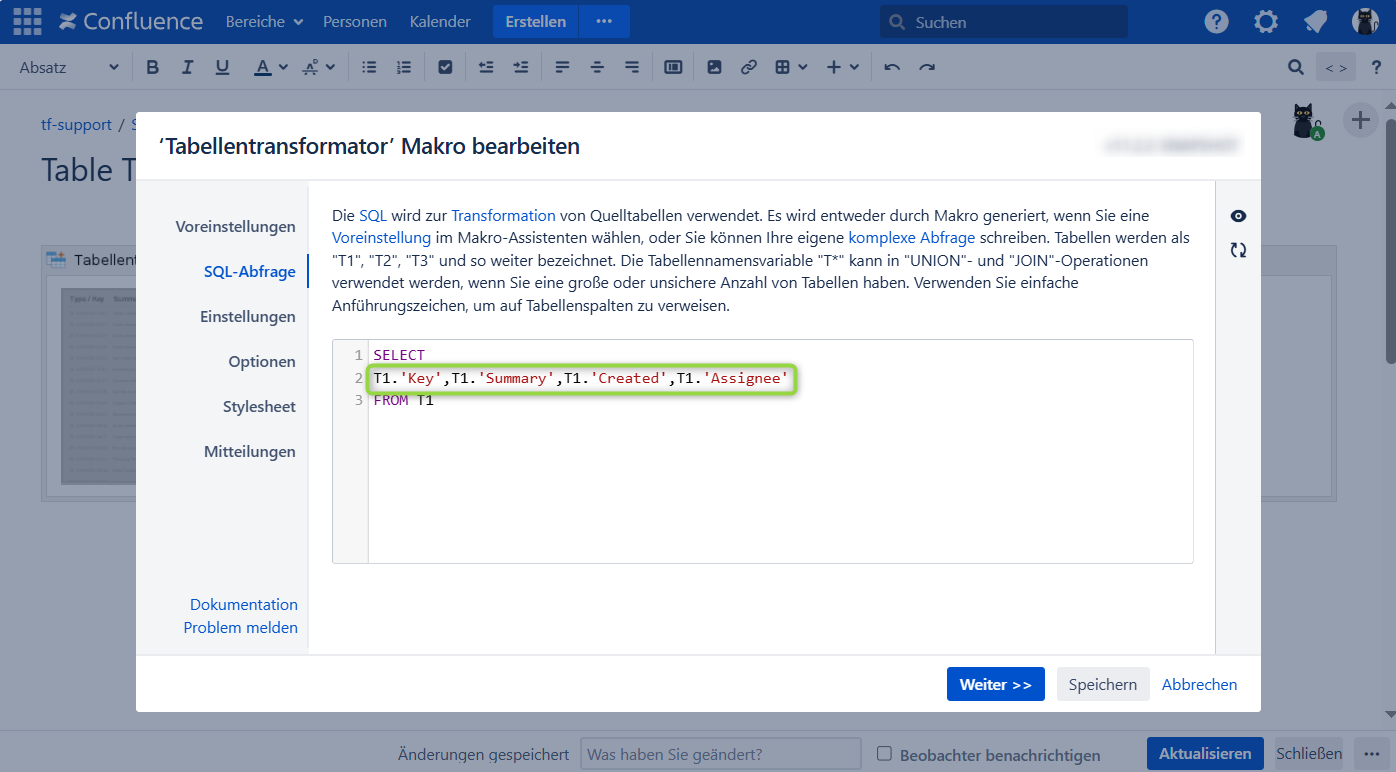The image size is (1396, 772).
Task: Switch to source editor view
Action: pyautogui.click(x=1336, y=67)
